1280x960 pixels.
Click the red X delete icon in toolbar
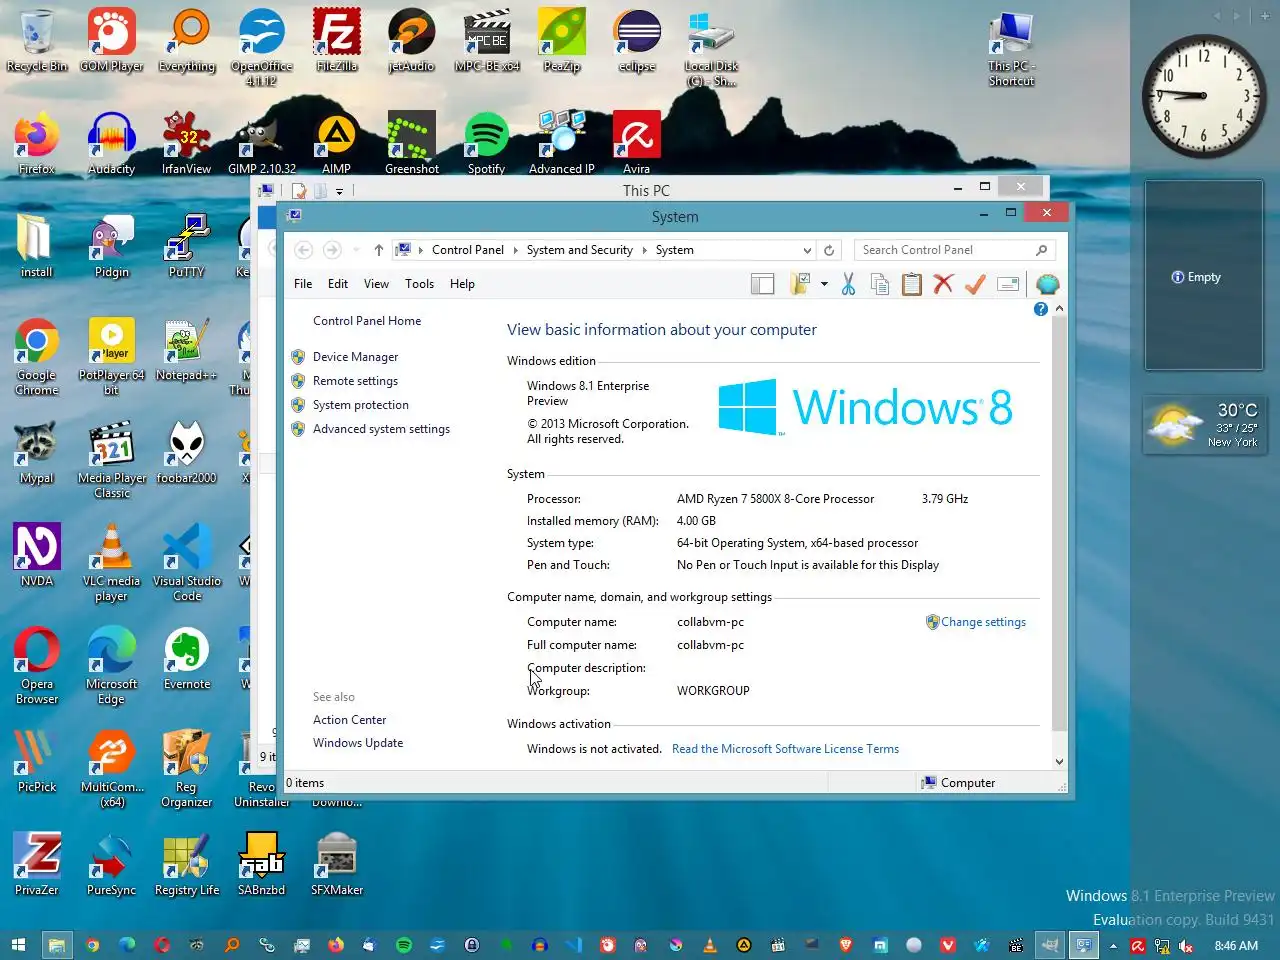pyautogui.click(x=943, y=285)
